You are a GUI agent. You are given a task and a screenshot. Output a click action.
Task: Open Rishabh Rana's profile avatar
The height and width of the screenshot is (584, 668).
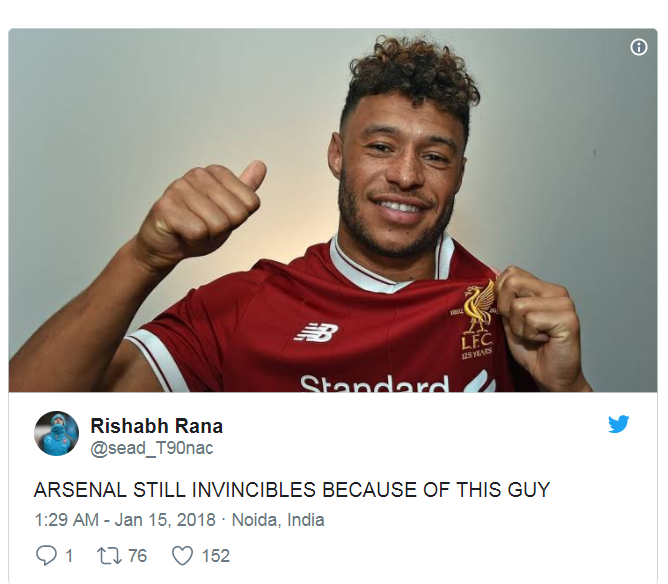pyautogui.click(x=56, y=433)
